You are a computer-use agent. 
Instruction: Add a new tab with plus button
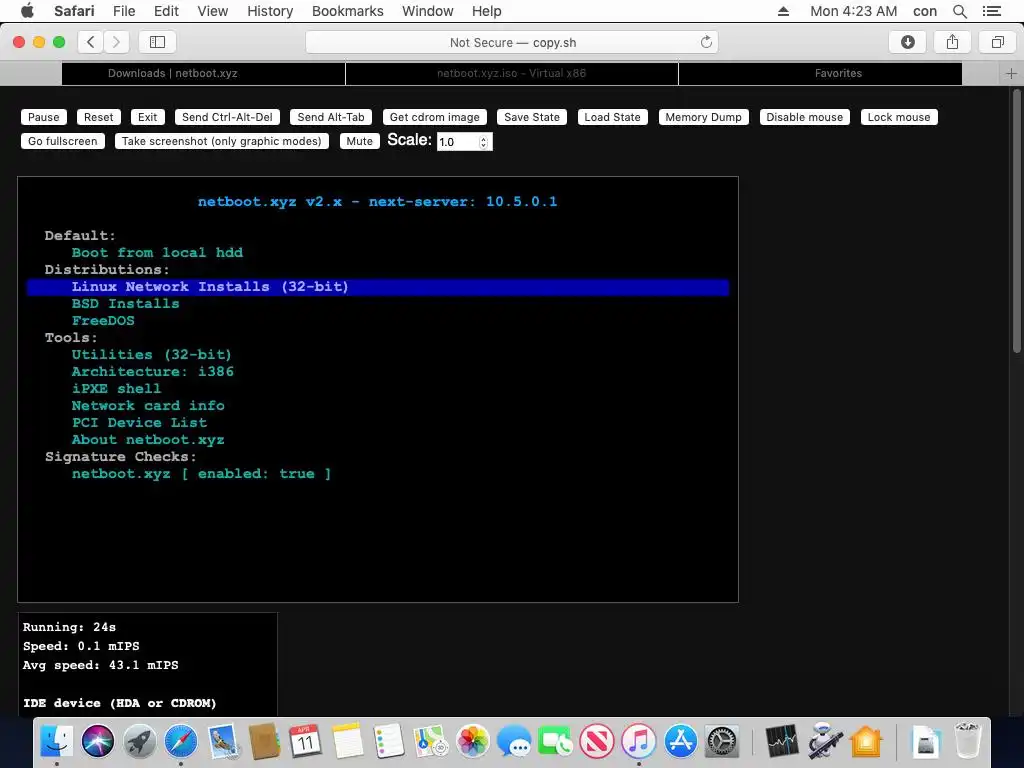(1011, 74)
